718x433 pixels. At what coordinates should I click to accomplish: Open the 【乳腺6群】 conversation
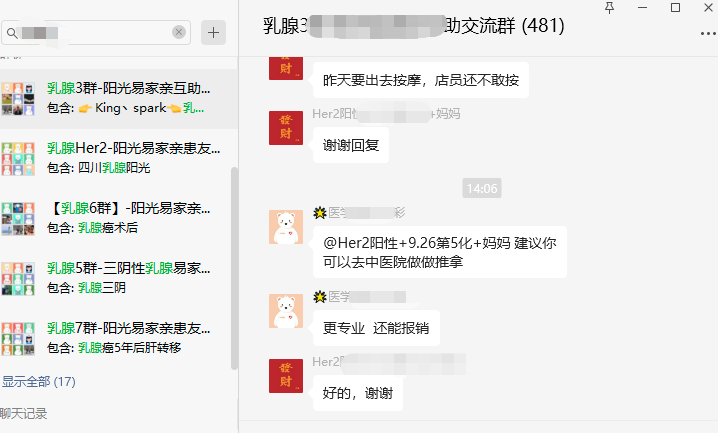pos(119,218)
